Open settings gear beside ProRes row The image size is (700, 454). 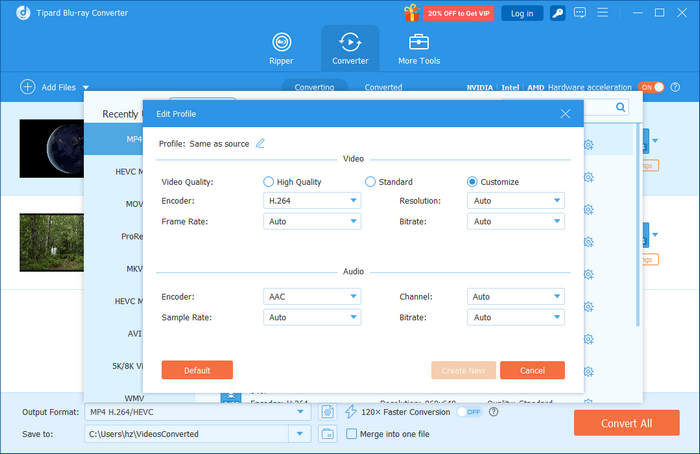588,242
